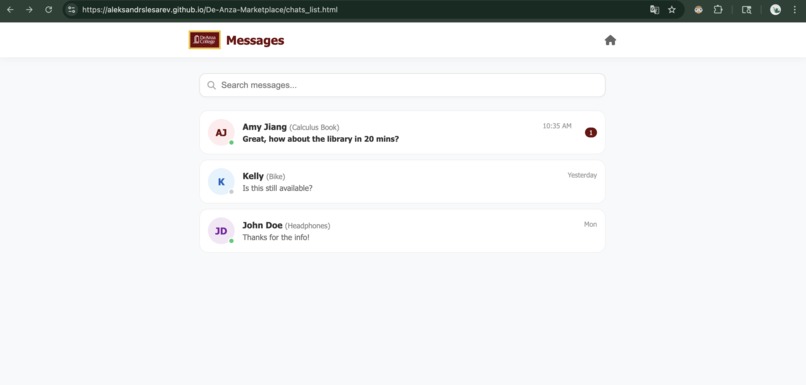Image resolution: width=806 pixels, height=385 pixels.
Task: Open the browser profile avatar
Action: tap(775, 9)
